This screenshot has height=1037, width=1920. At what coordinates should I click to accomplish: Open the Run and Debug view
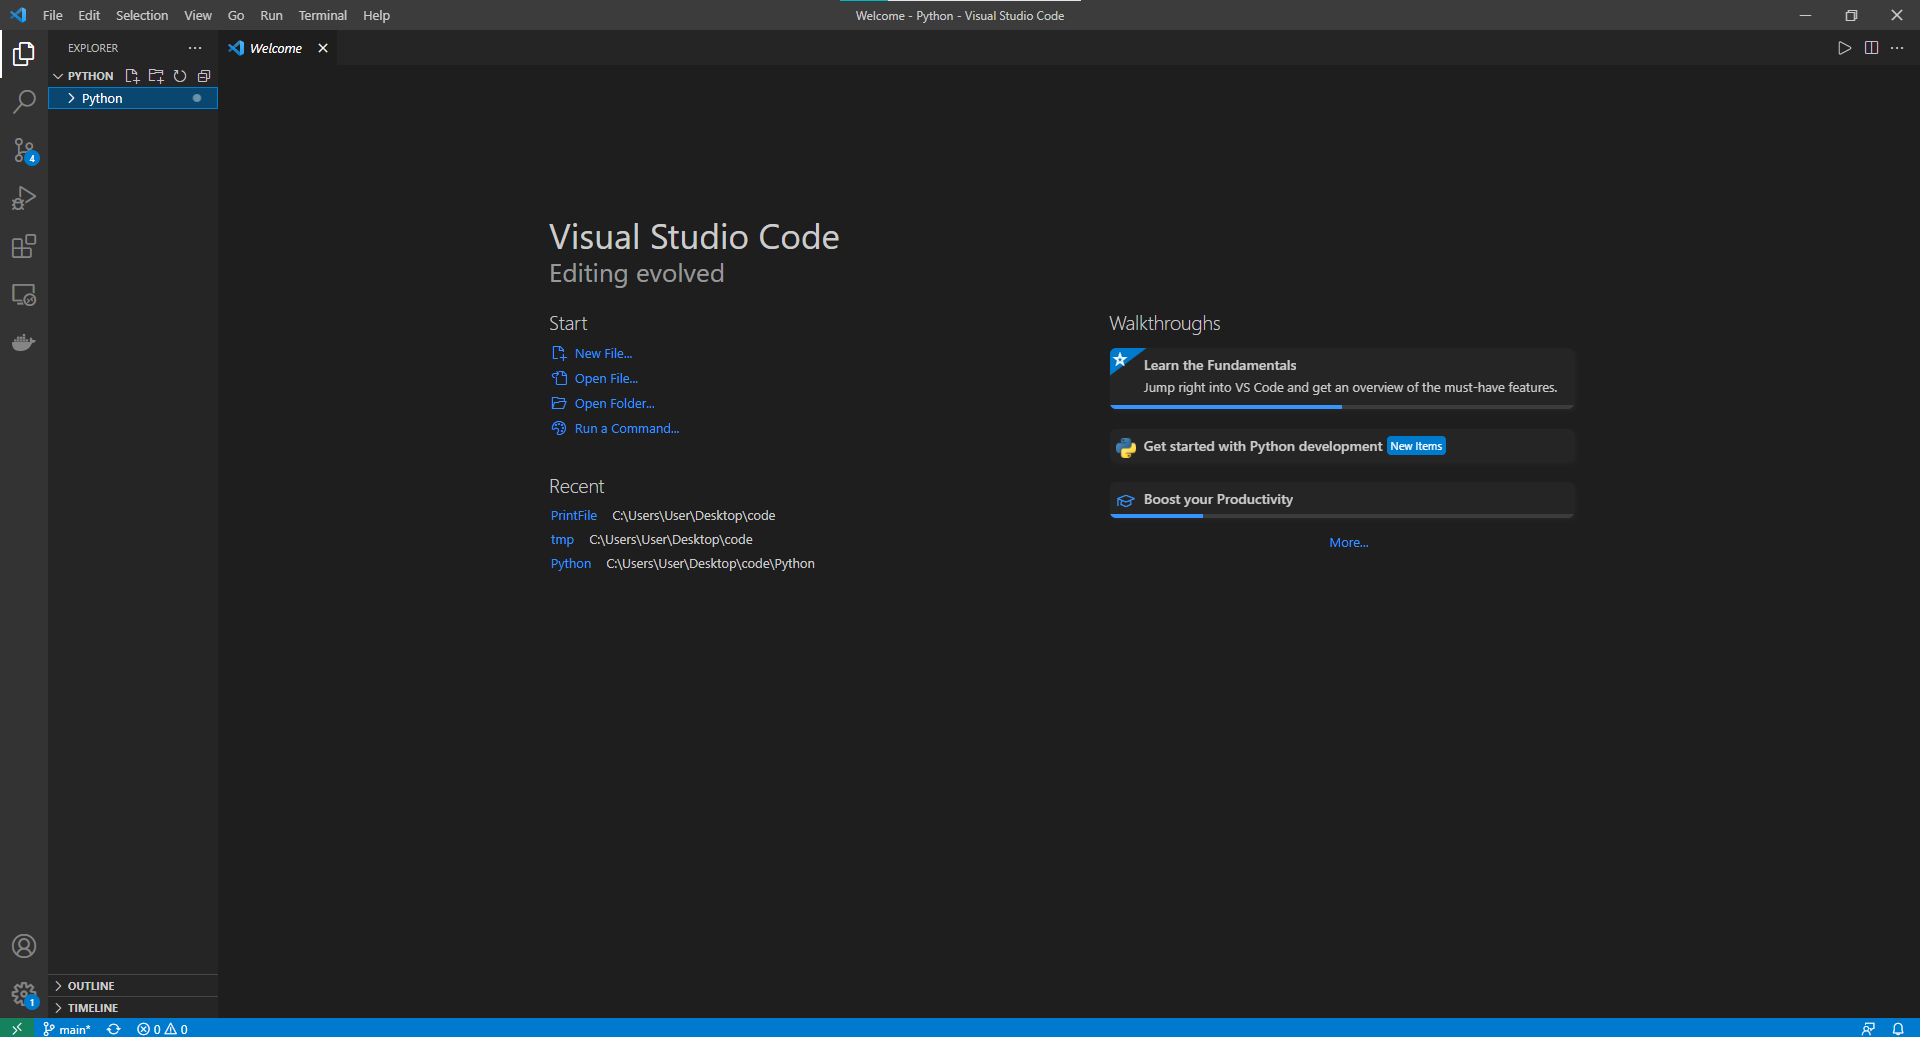point(24,198)
